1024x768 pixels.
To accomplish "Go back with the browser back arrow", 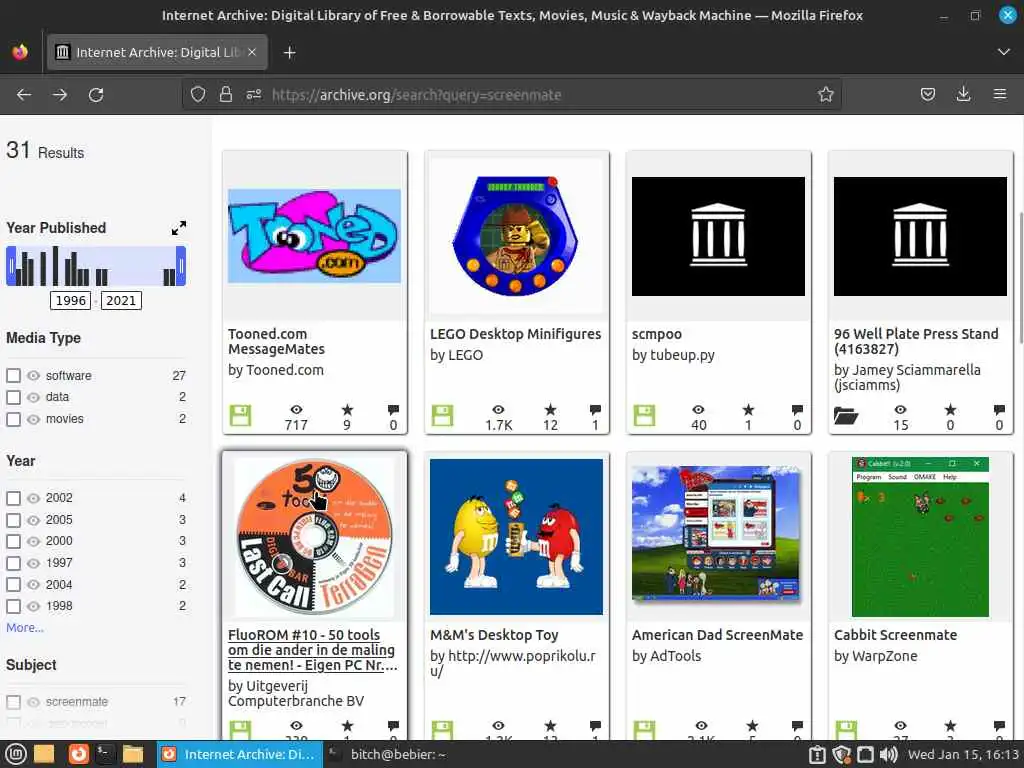I will (x=24, y=95).
